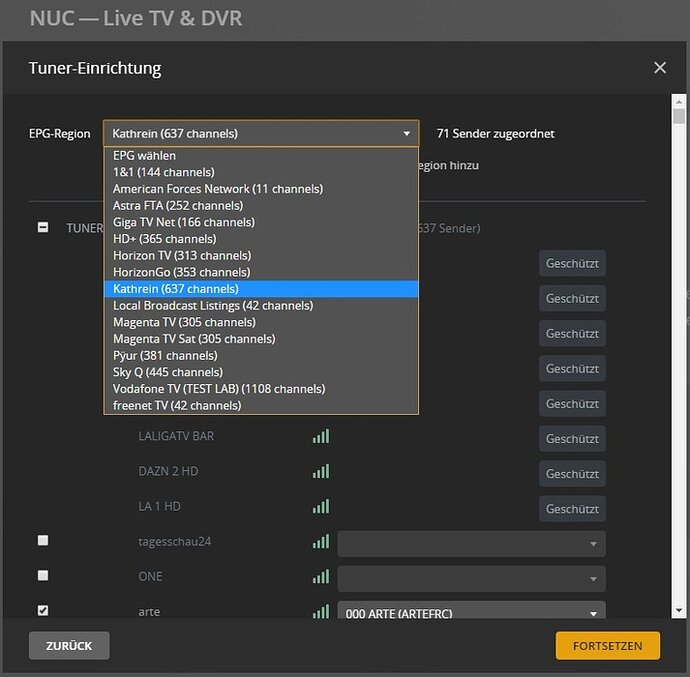Click the LA 1 HD channel name
The image size is (690, 677).
[159, 507]
